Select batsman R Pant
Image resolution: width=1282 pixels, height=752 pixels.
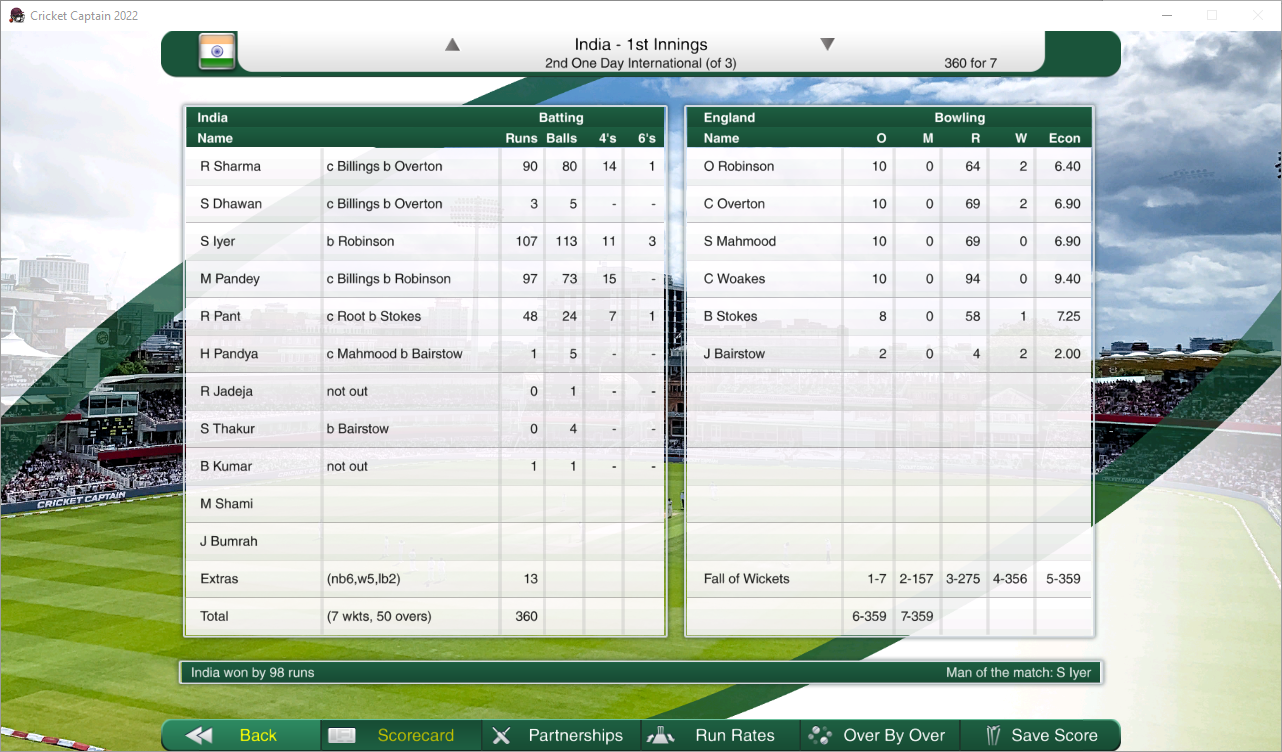pyautogui.click(x=220, y=316)
